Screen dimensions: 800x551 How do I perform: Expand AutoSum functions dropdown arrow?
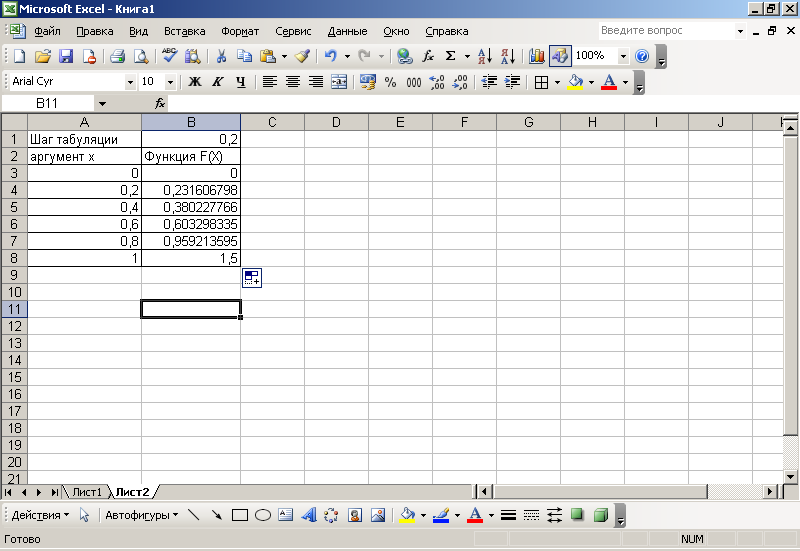pyautogui.click(x=467, y=56)
